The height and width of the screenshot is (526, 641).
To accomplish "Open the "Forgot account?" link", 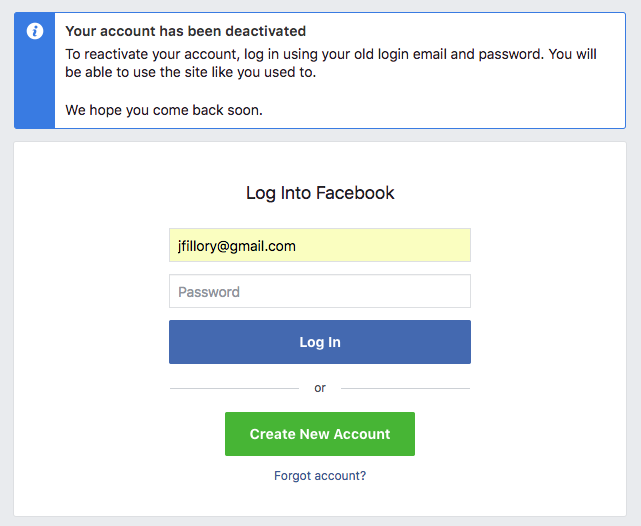I will [x=320, y=476].
